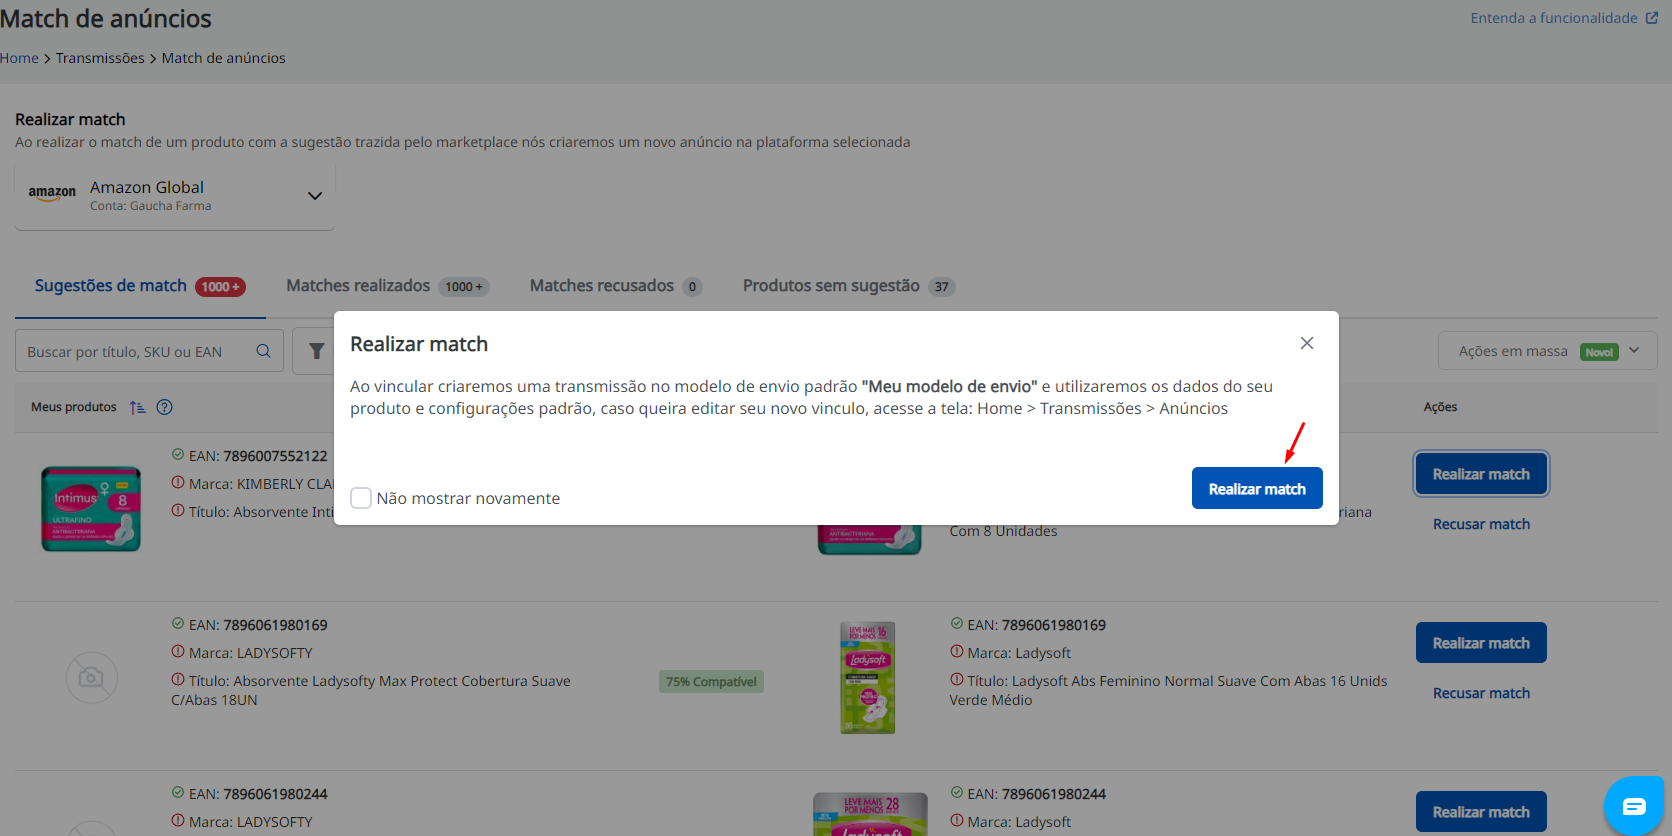Click the green check icon beside left EAN 7896007552122
This screenshot has width=1672, height=836.
[x=178, y=455]
